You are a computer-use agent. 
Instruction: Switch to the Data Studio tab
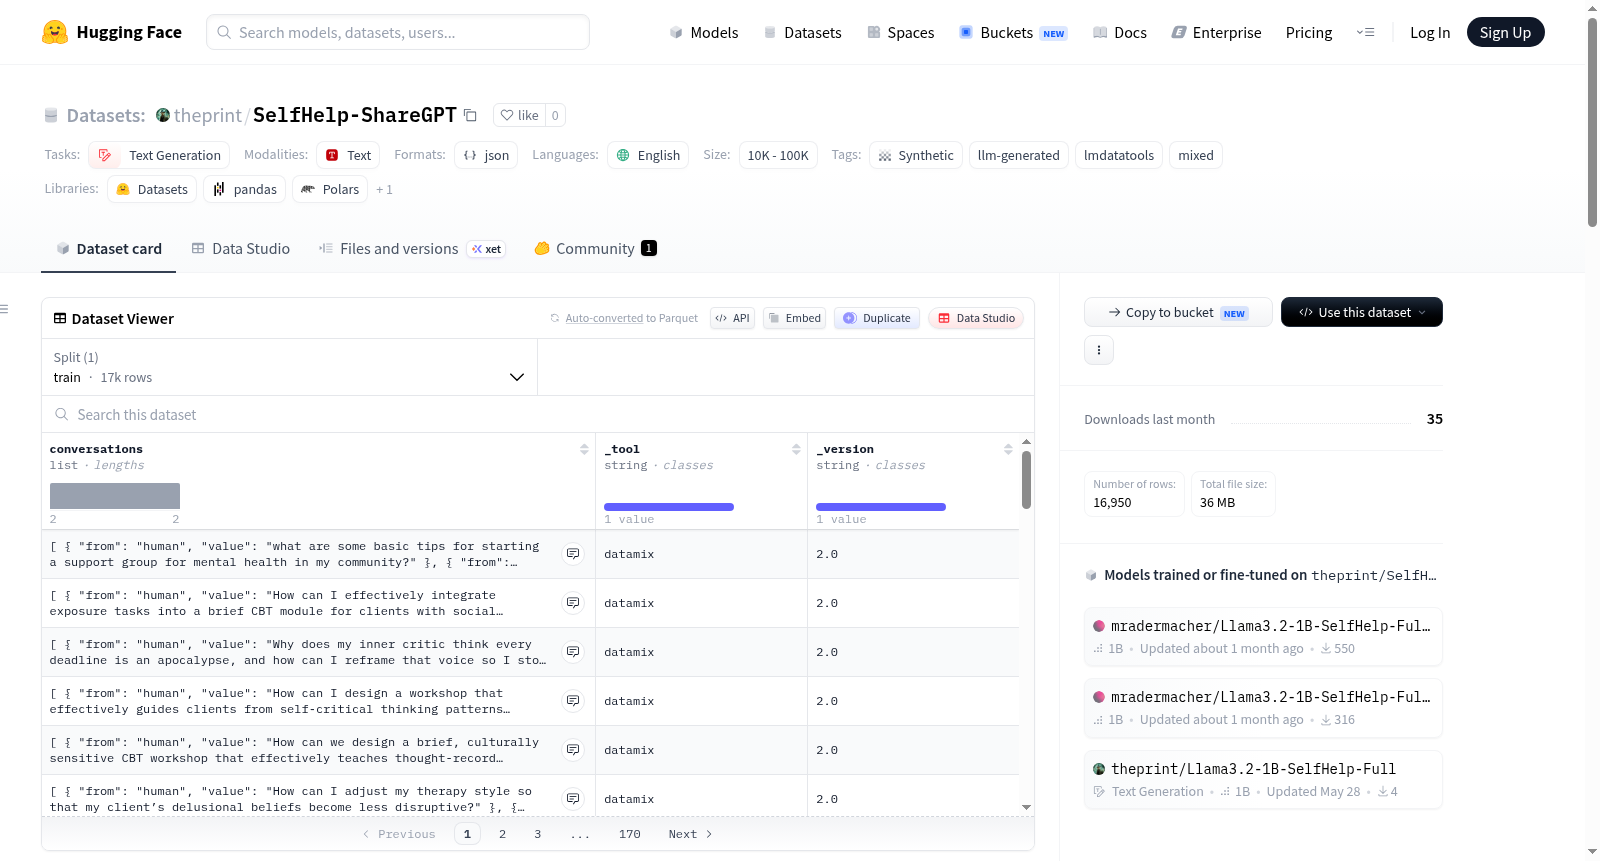pyautogui.click(x=241, y=249)
